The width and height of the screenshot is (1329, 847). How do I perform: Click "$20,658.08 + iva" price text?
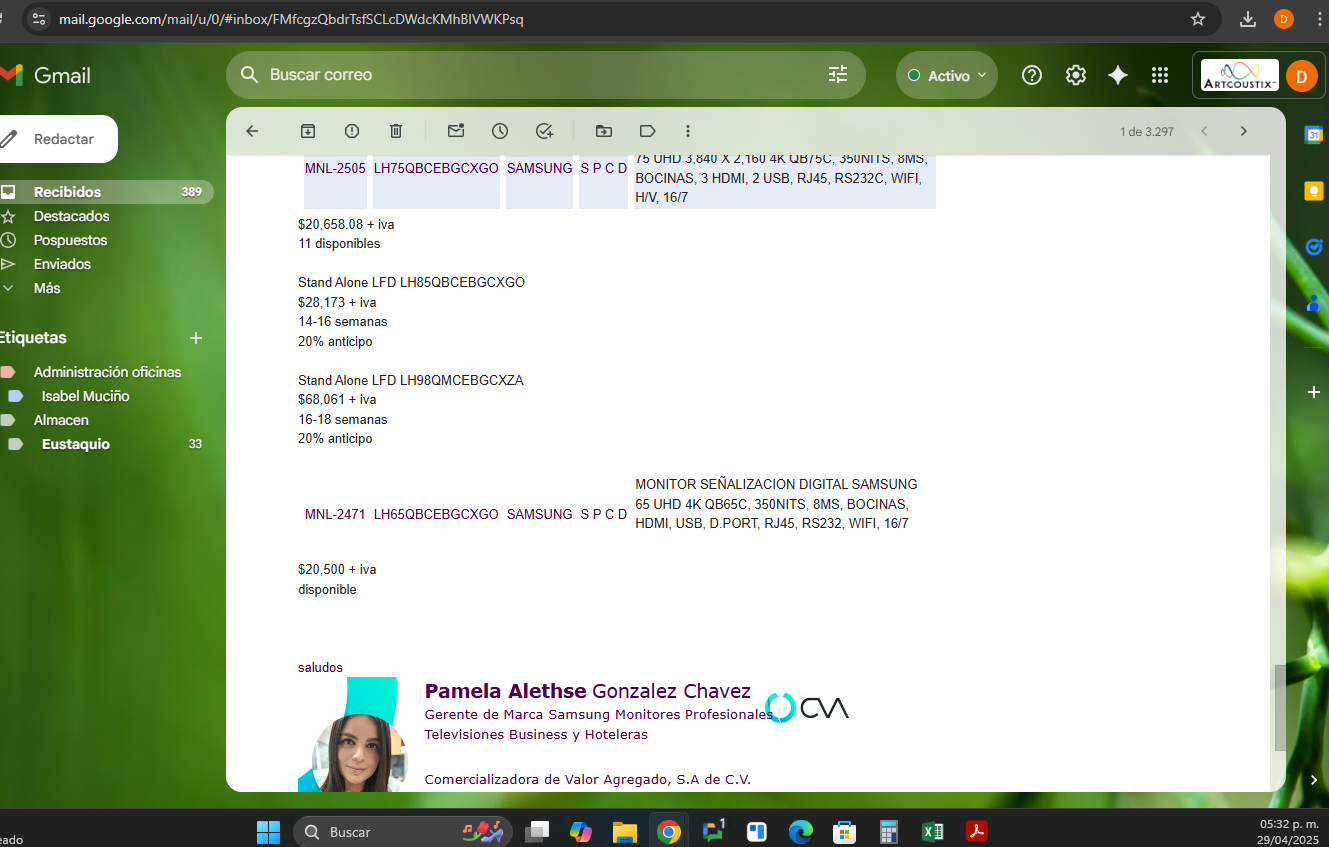click(x=346, y=224)
